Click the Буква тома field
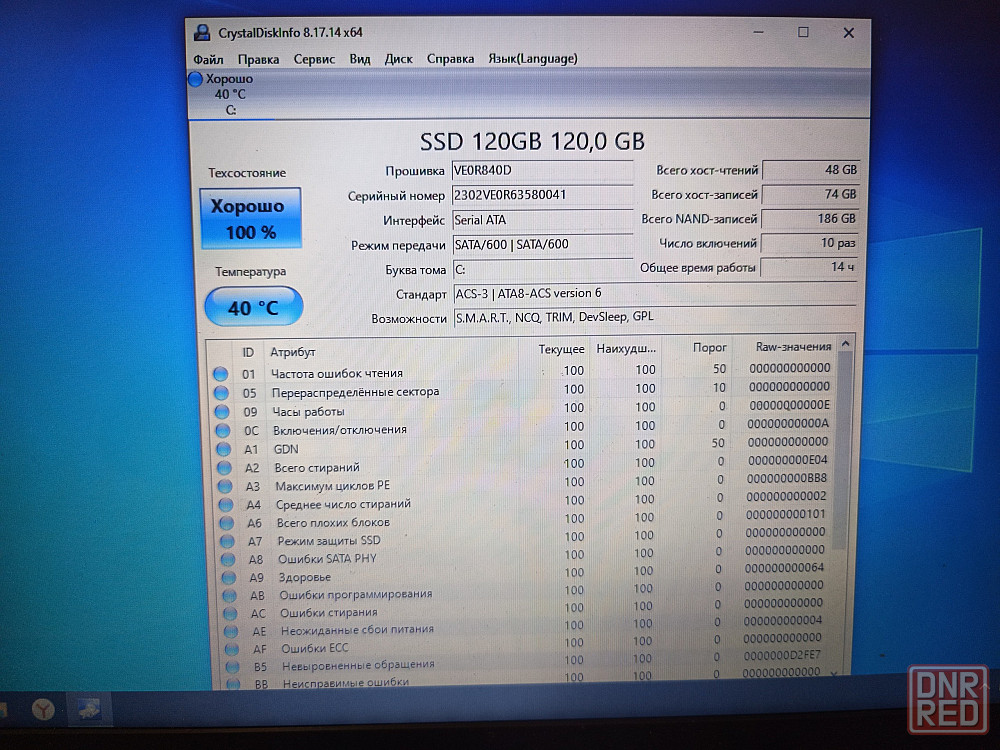Viewport: 1000px width, 750px height. click(x=542, y=269)
